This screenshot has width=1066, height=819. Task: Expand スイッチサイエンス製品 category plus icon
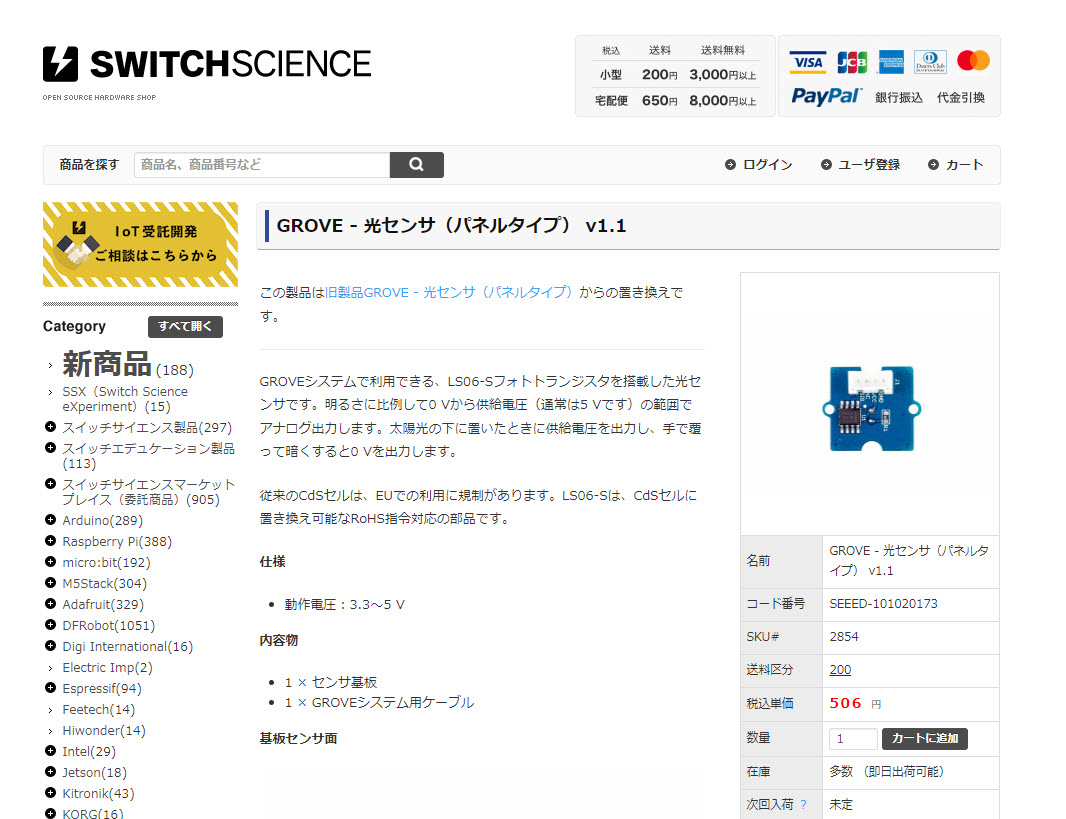coord(50,427)
